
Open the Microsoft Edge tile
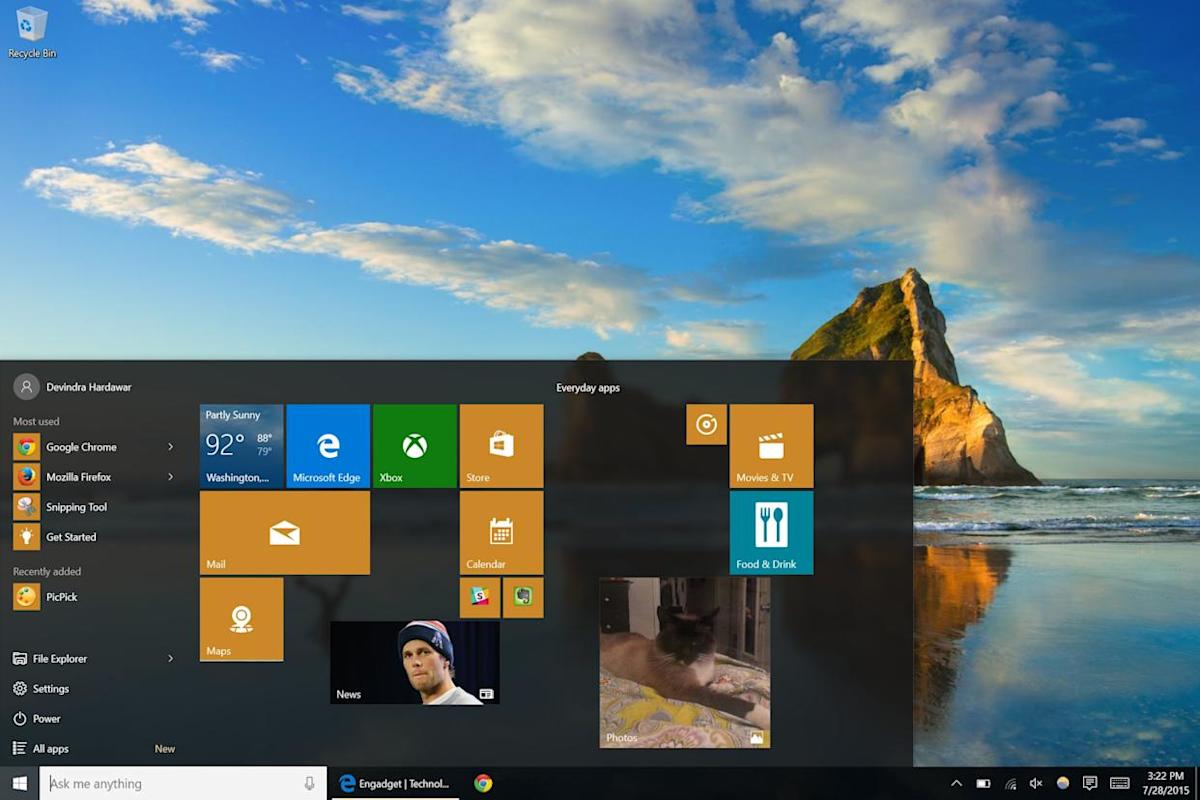point(327,445)
